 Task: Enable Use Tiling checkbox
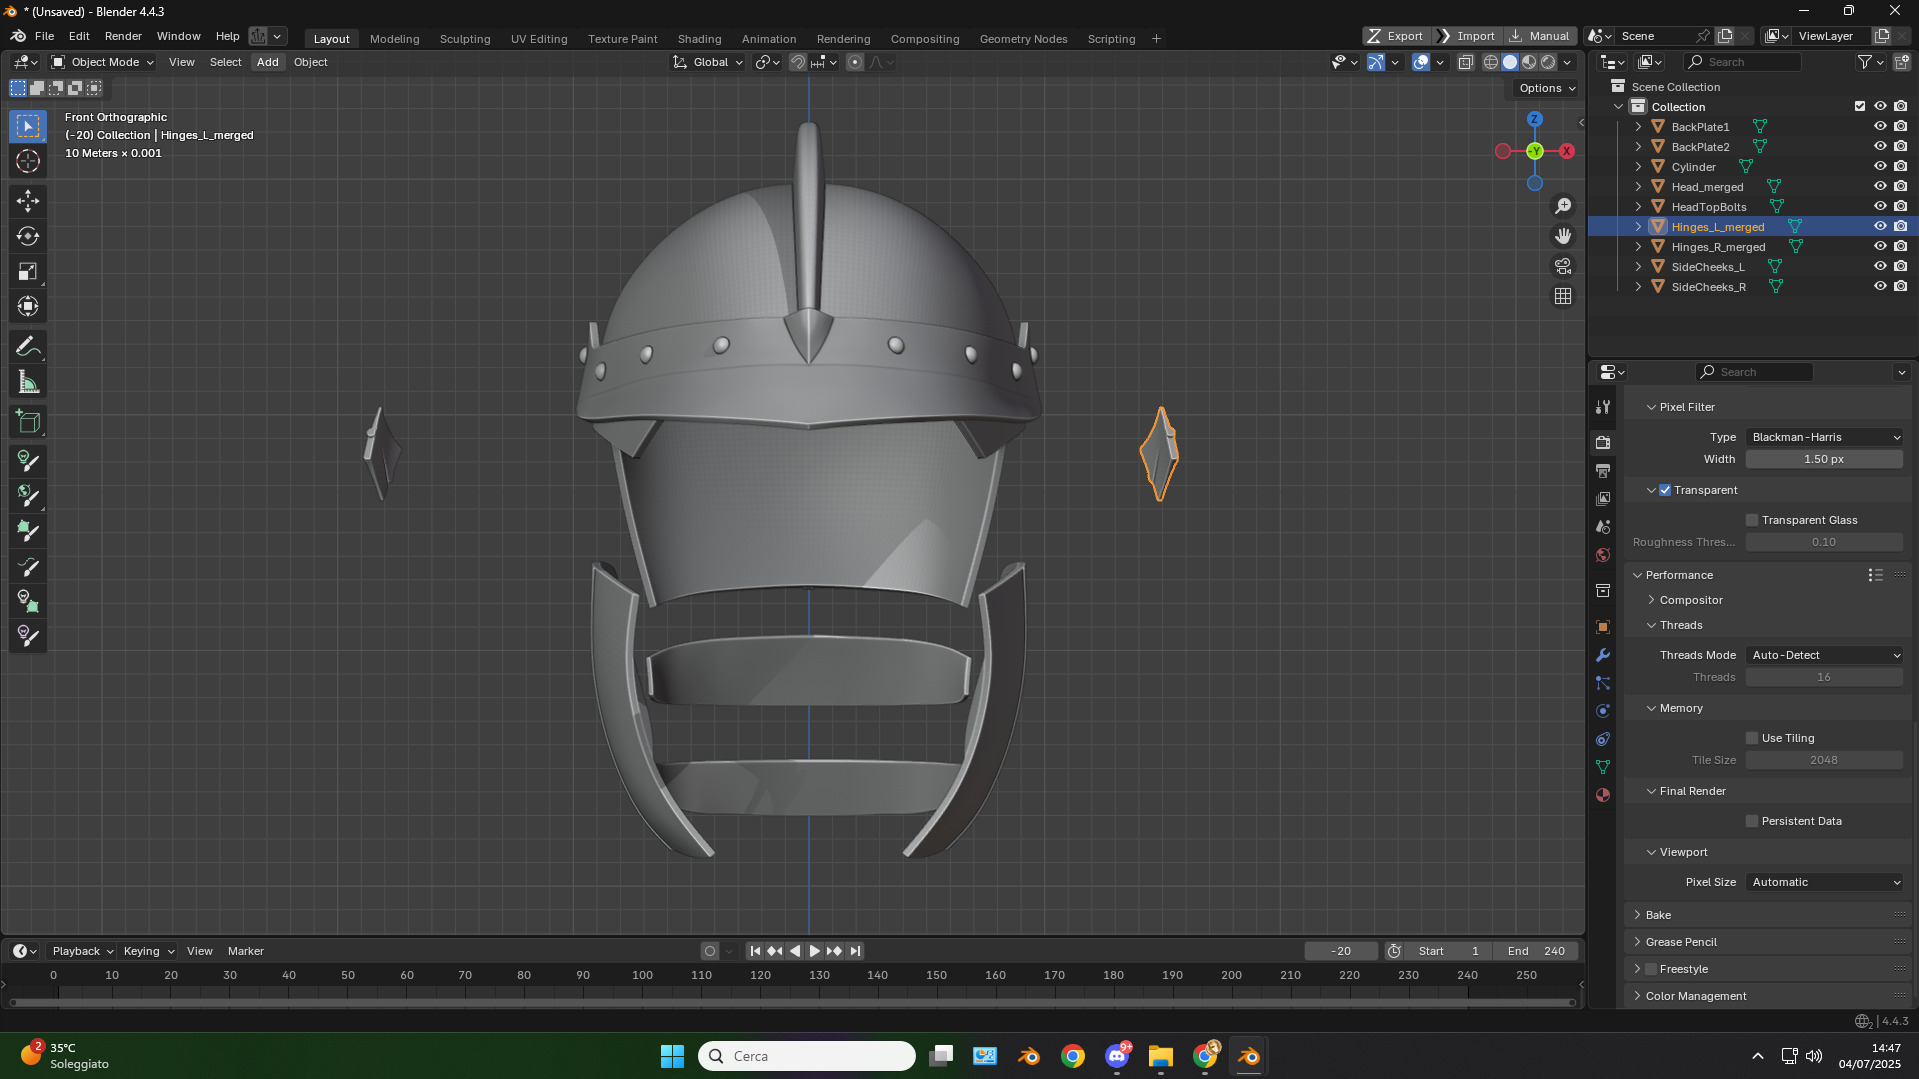click(x=1752, y=738)
